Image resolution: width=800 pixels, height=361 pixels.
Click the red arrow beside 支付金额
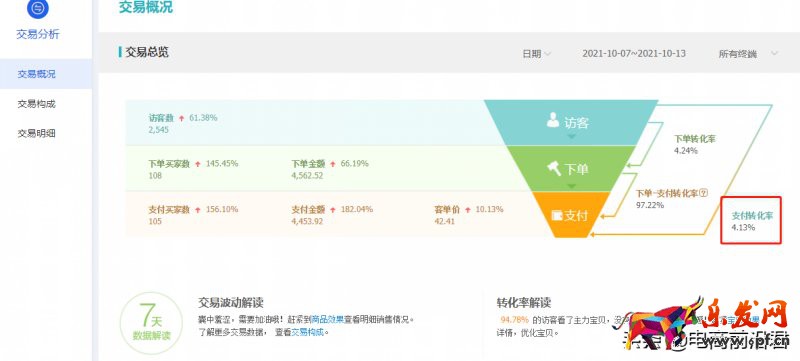click(333, 210)
